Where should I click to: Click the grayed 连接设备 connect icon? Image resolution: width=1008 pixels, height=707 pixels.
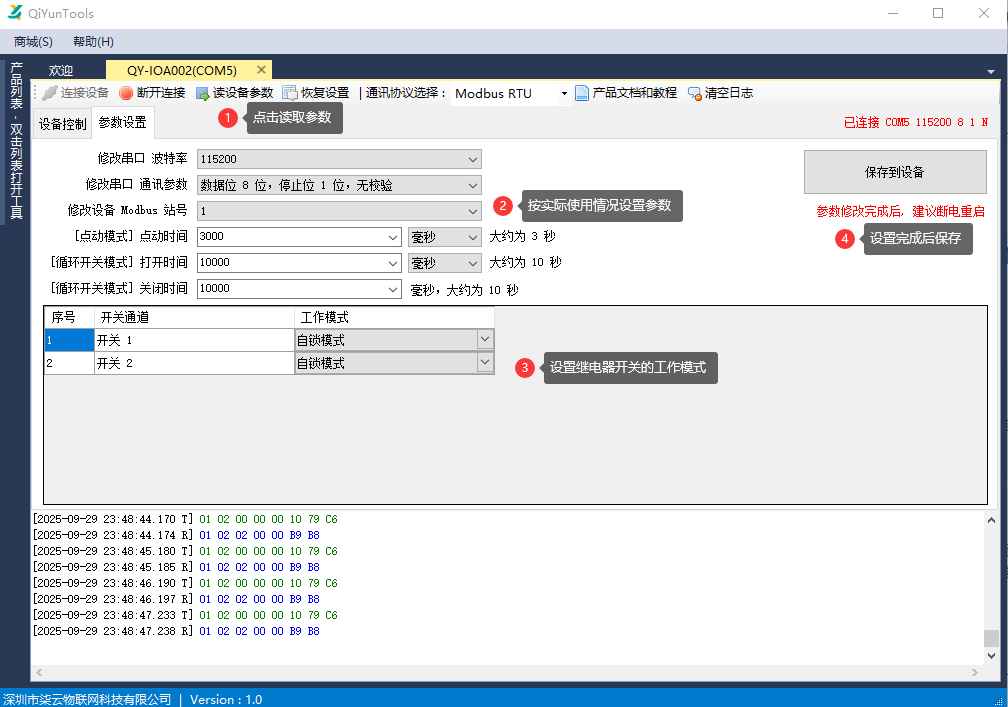click(50, 93)
